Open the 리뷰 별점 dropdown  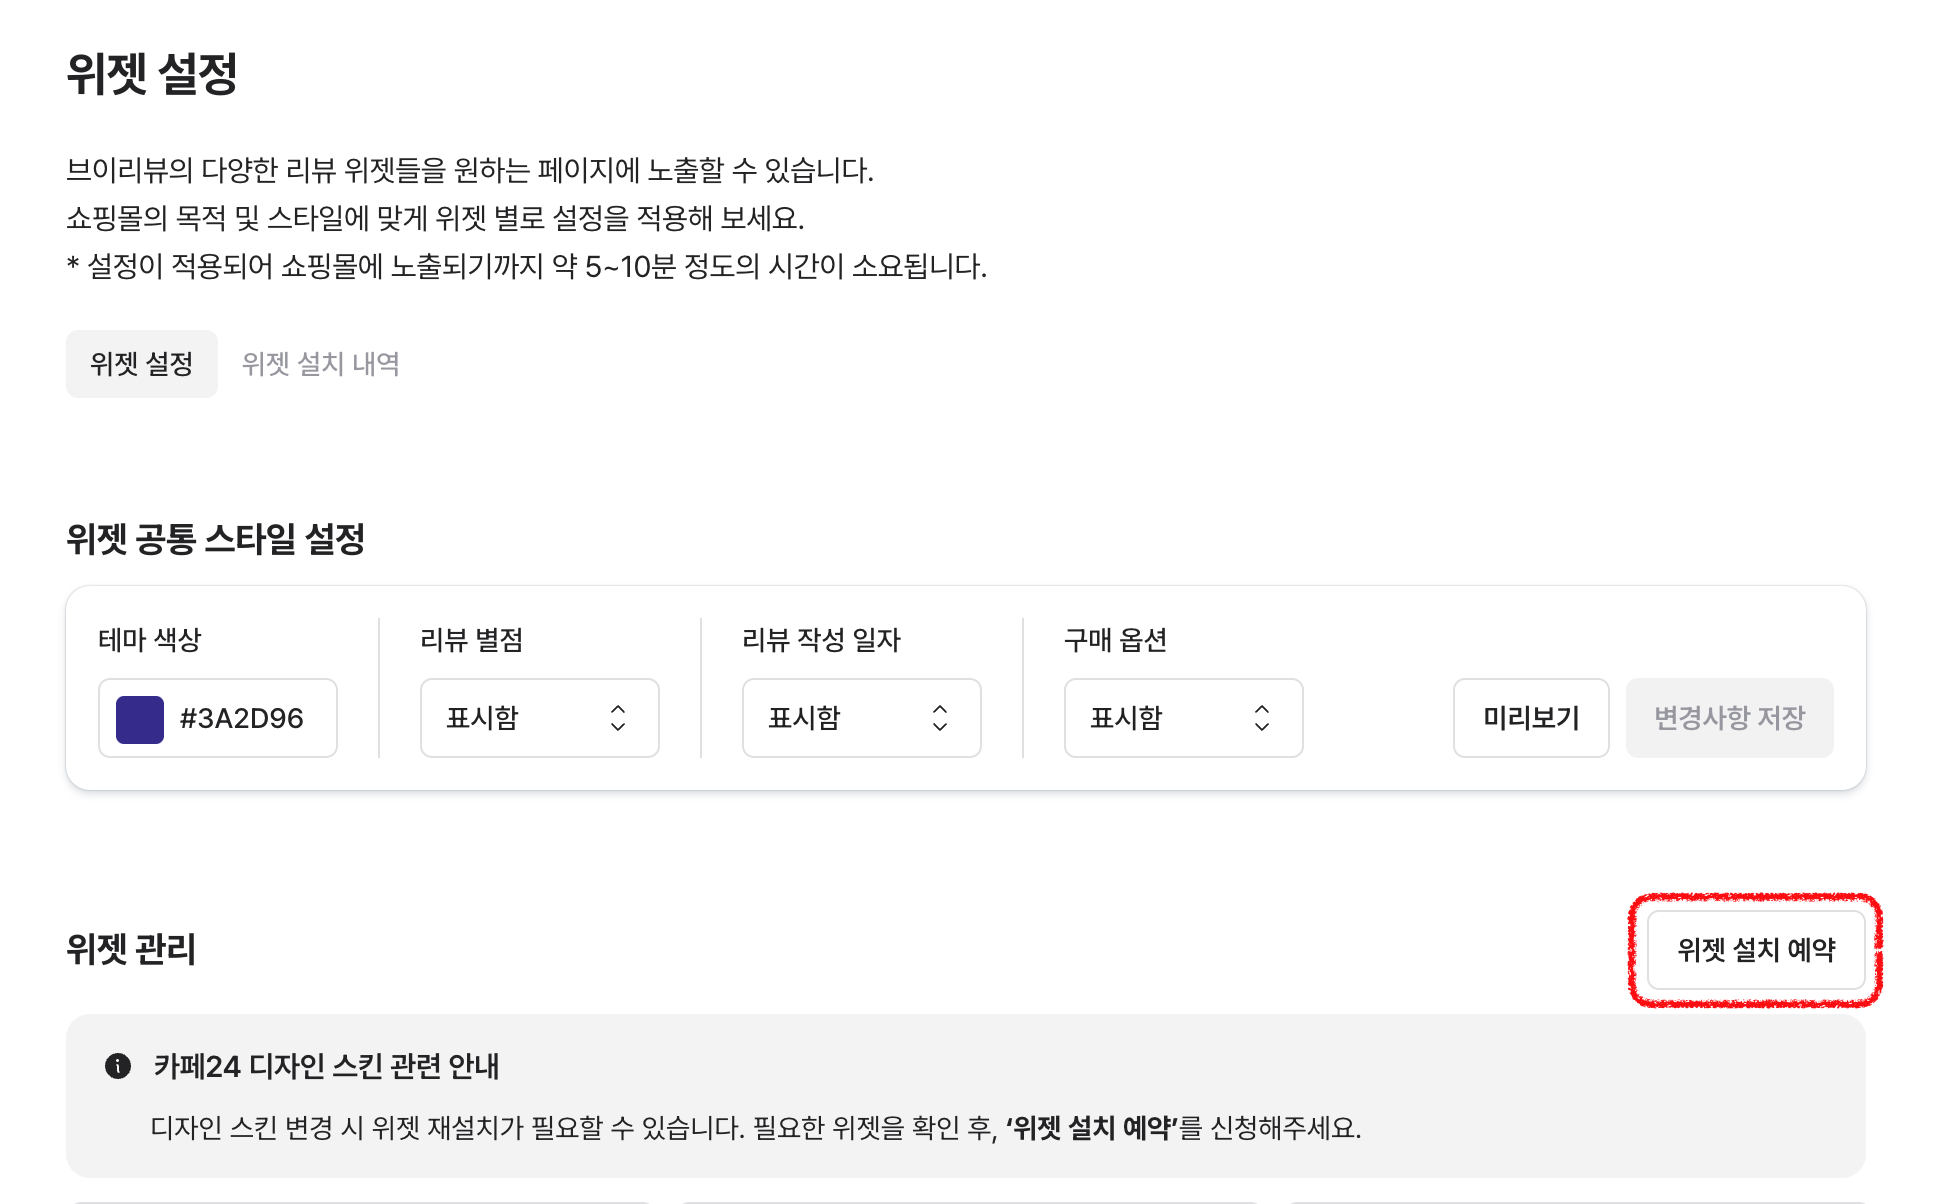point(539,718)
